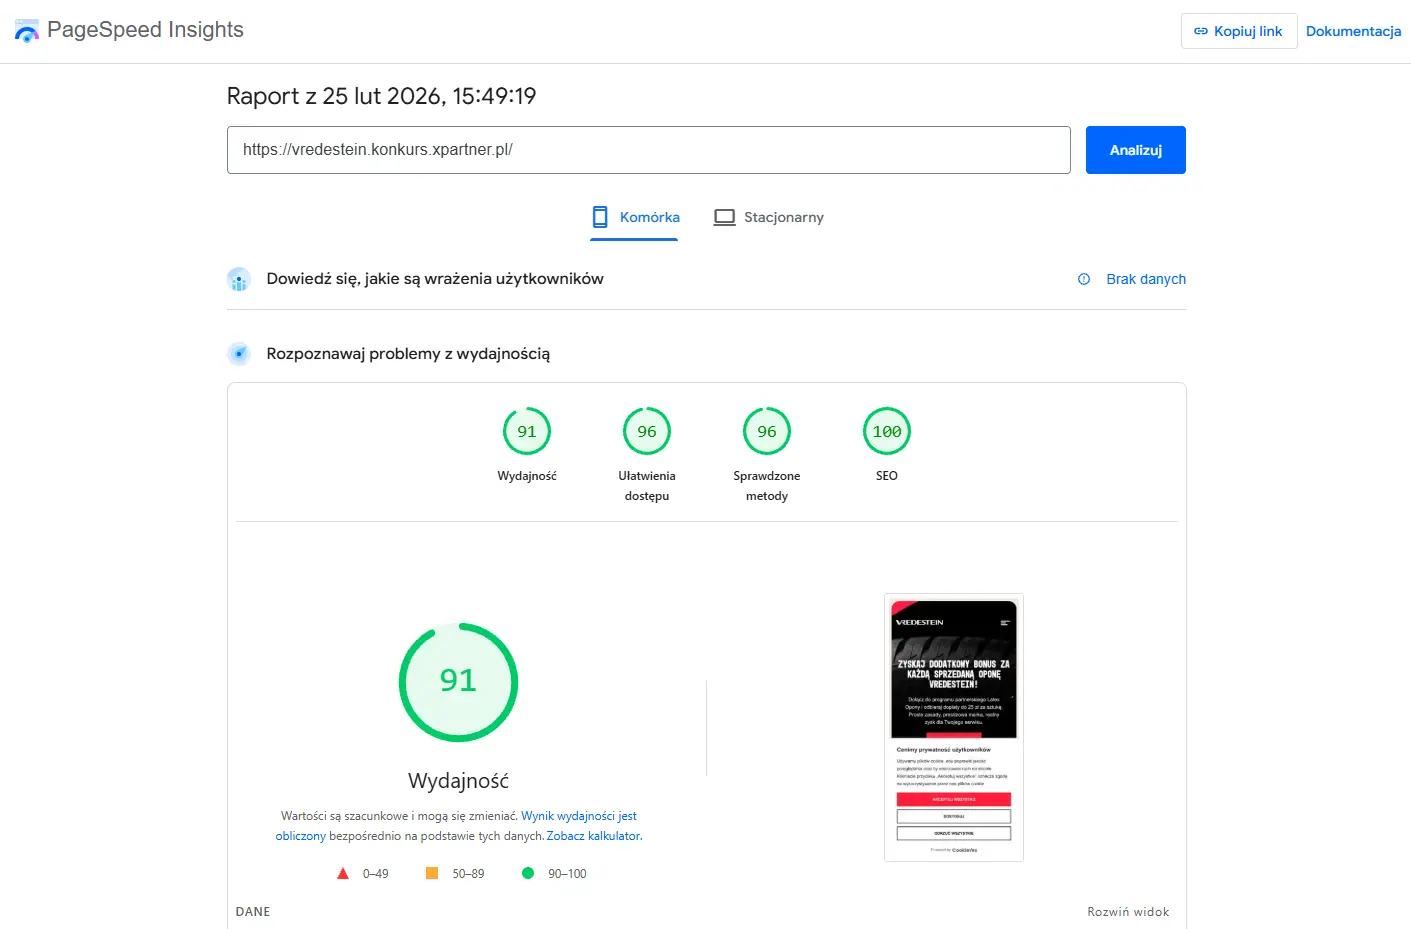Click the URL input field

pos(648,150)
